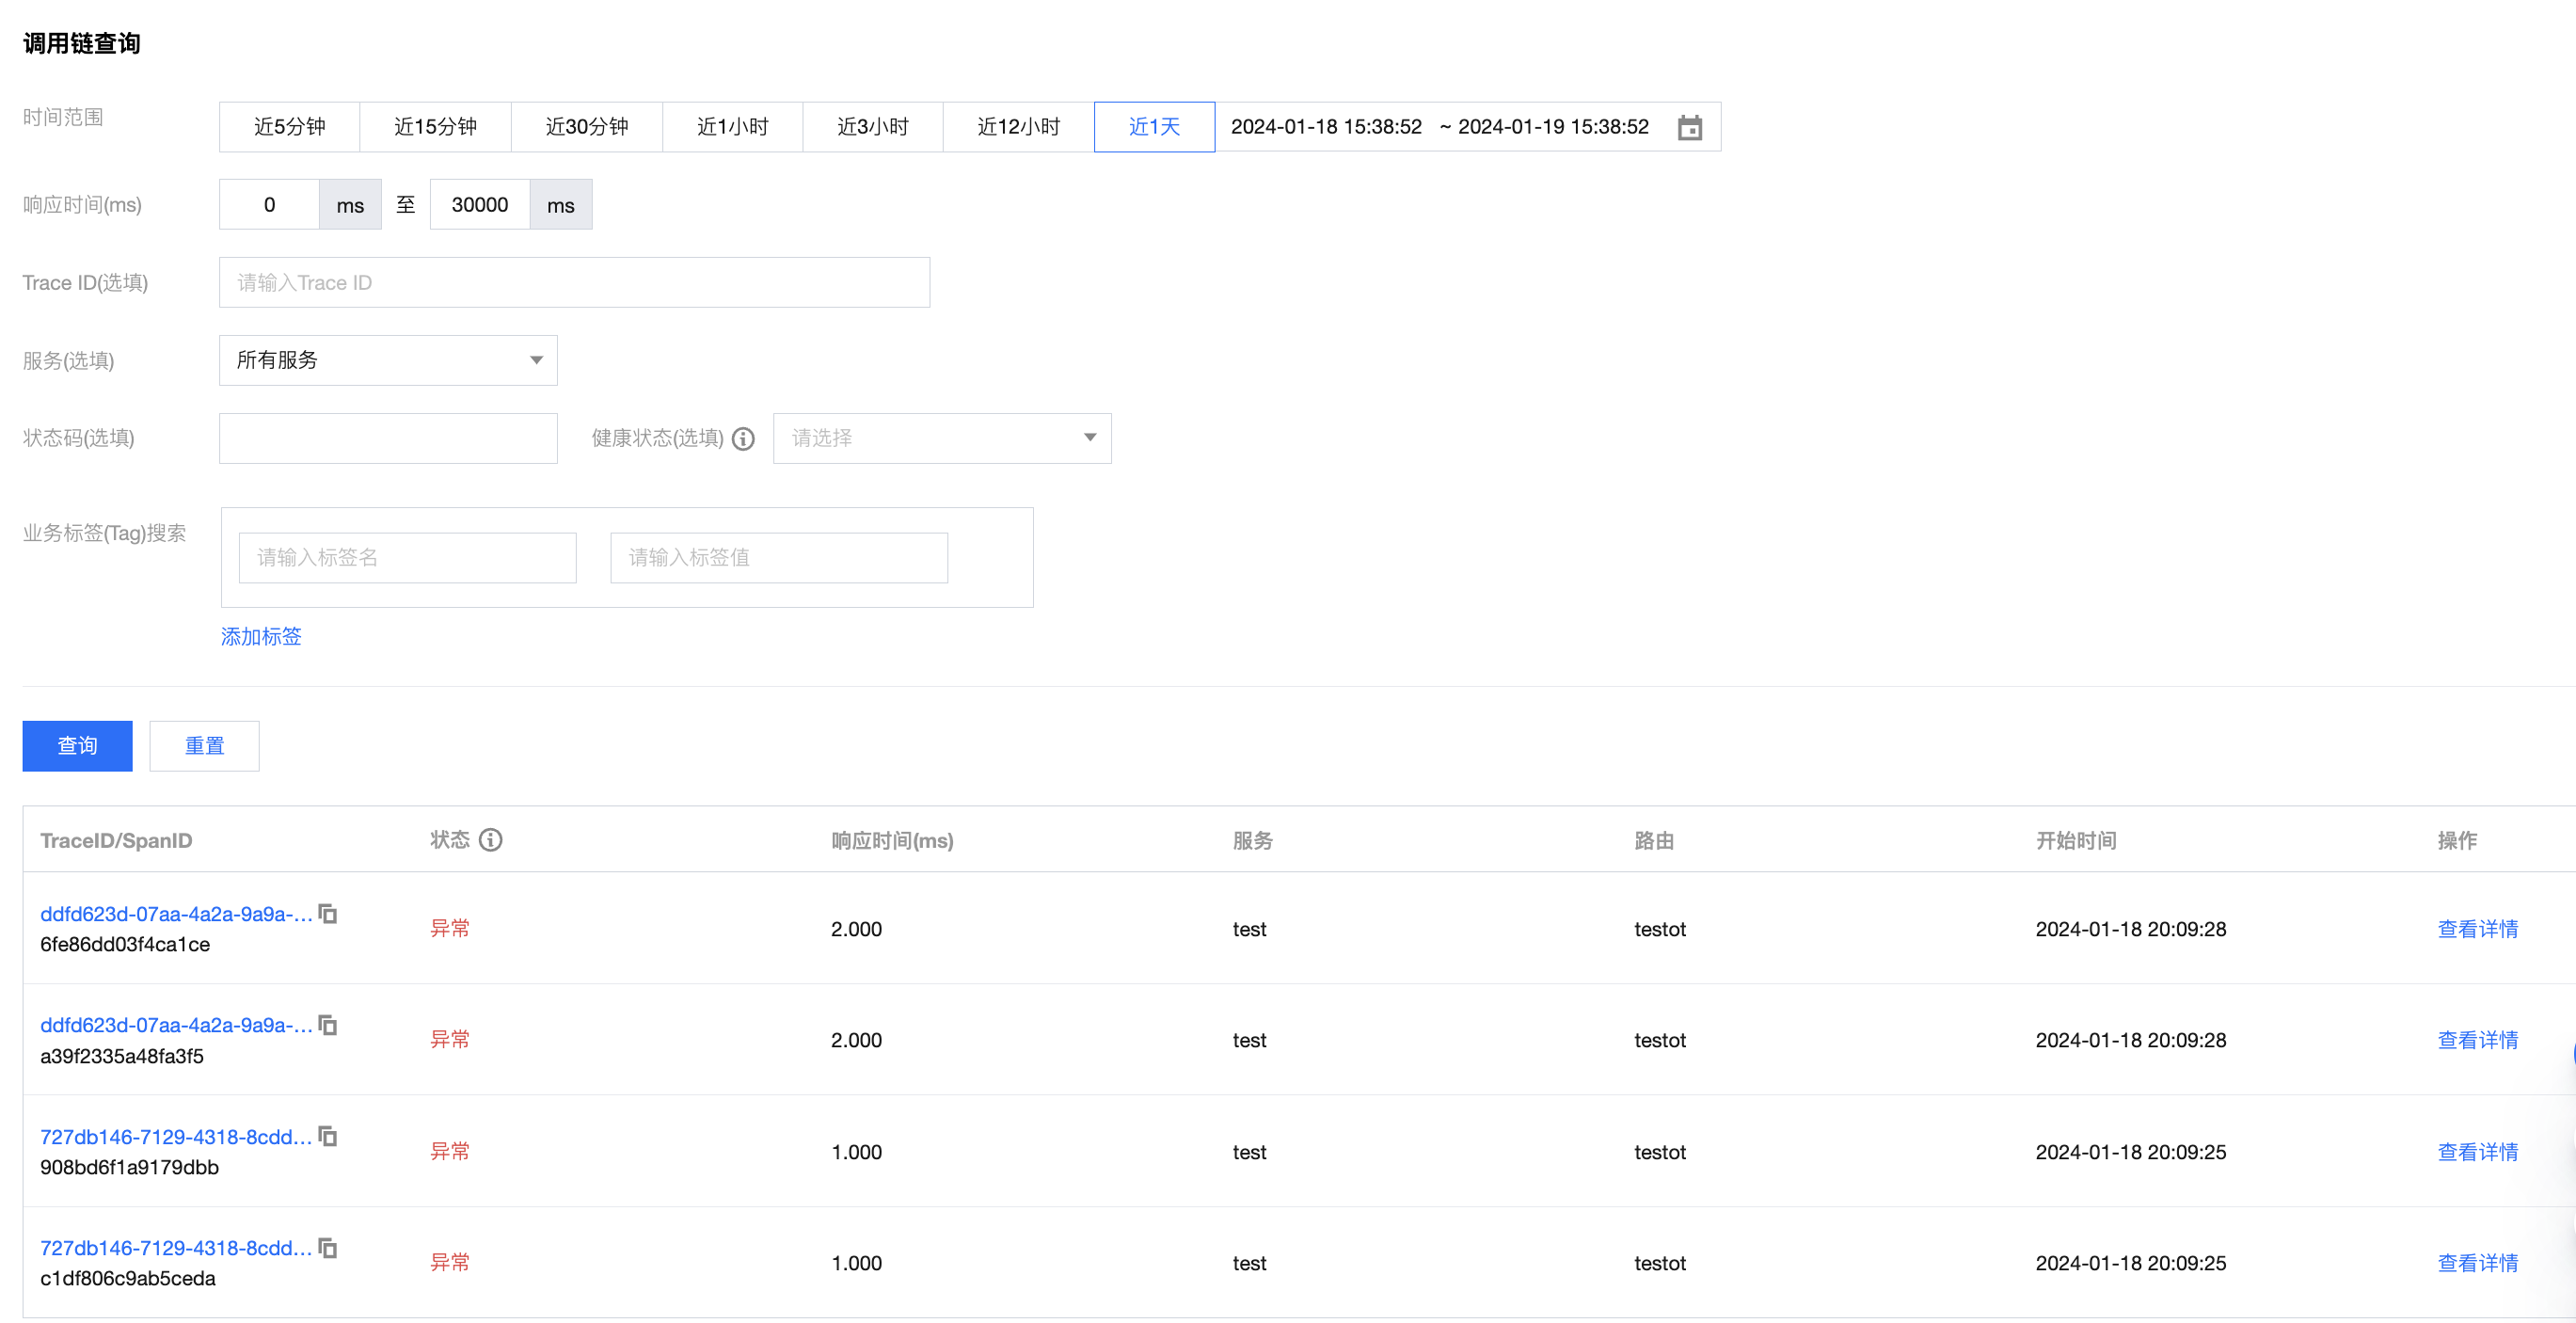Open trace link above span c1df806c9ab5ceda
Image resolution: width=2576 pixels, height=1323 pixels.
click(176, 1248)
